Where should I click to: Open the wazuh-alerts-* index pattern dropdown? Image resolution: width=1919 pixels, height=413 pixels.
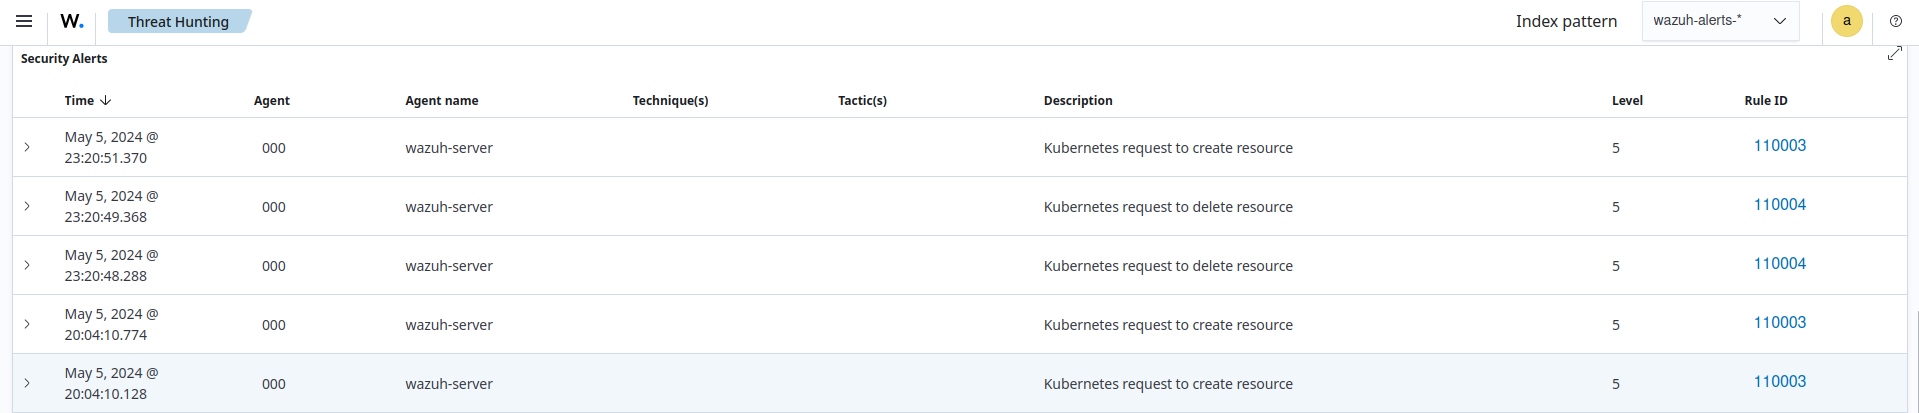pyautogui.click(x=1720, y=21)
